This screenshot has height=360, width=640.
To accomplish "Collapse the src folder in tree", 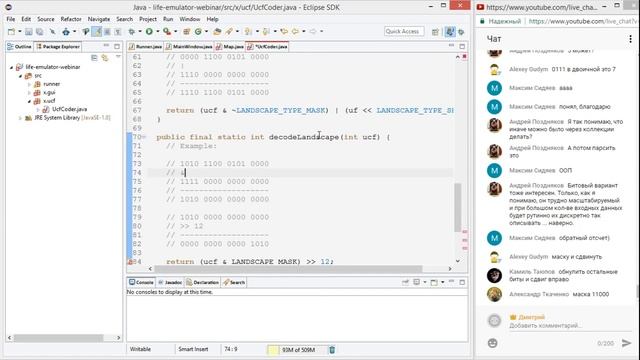I will coord(20,76).
